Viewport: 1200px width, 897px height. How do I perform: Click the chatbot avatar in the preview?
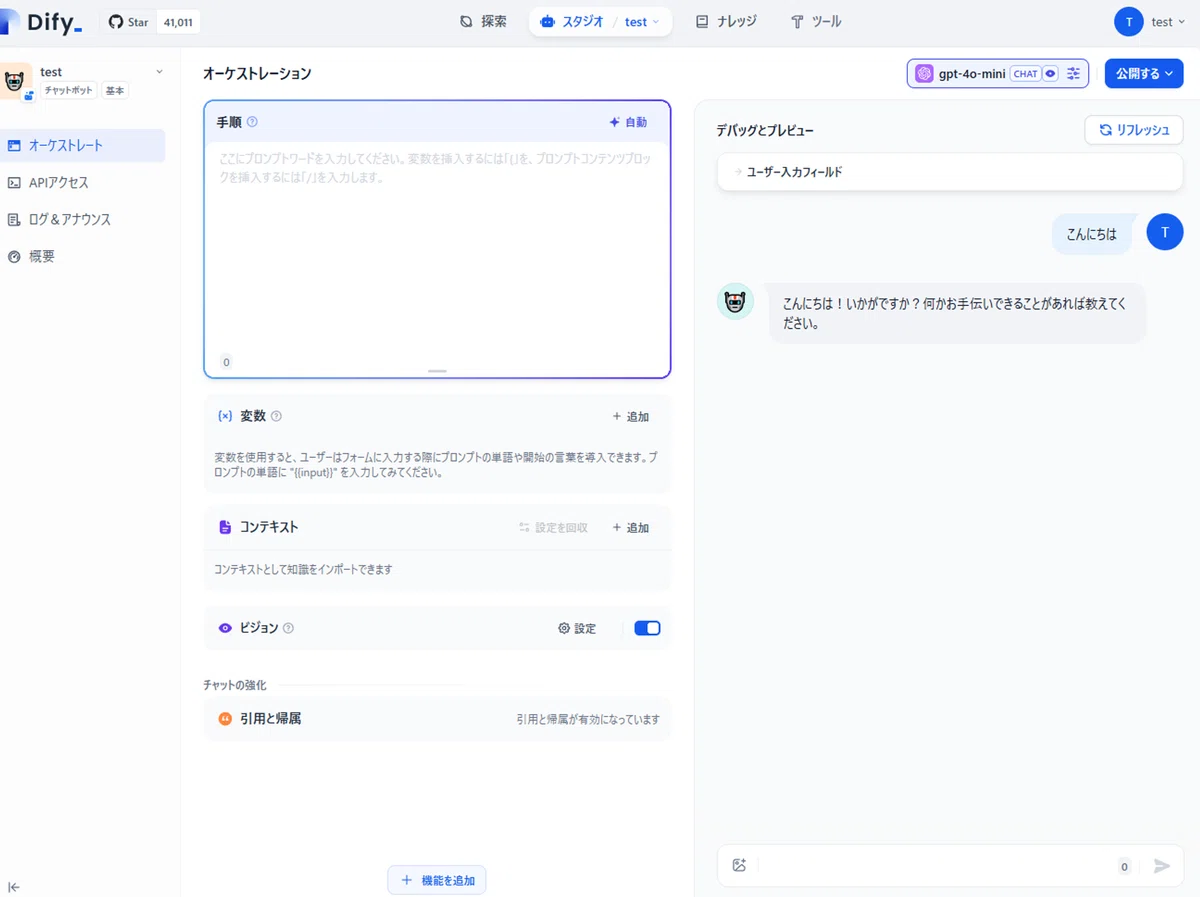pos(735,301)
